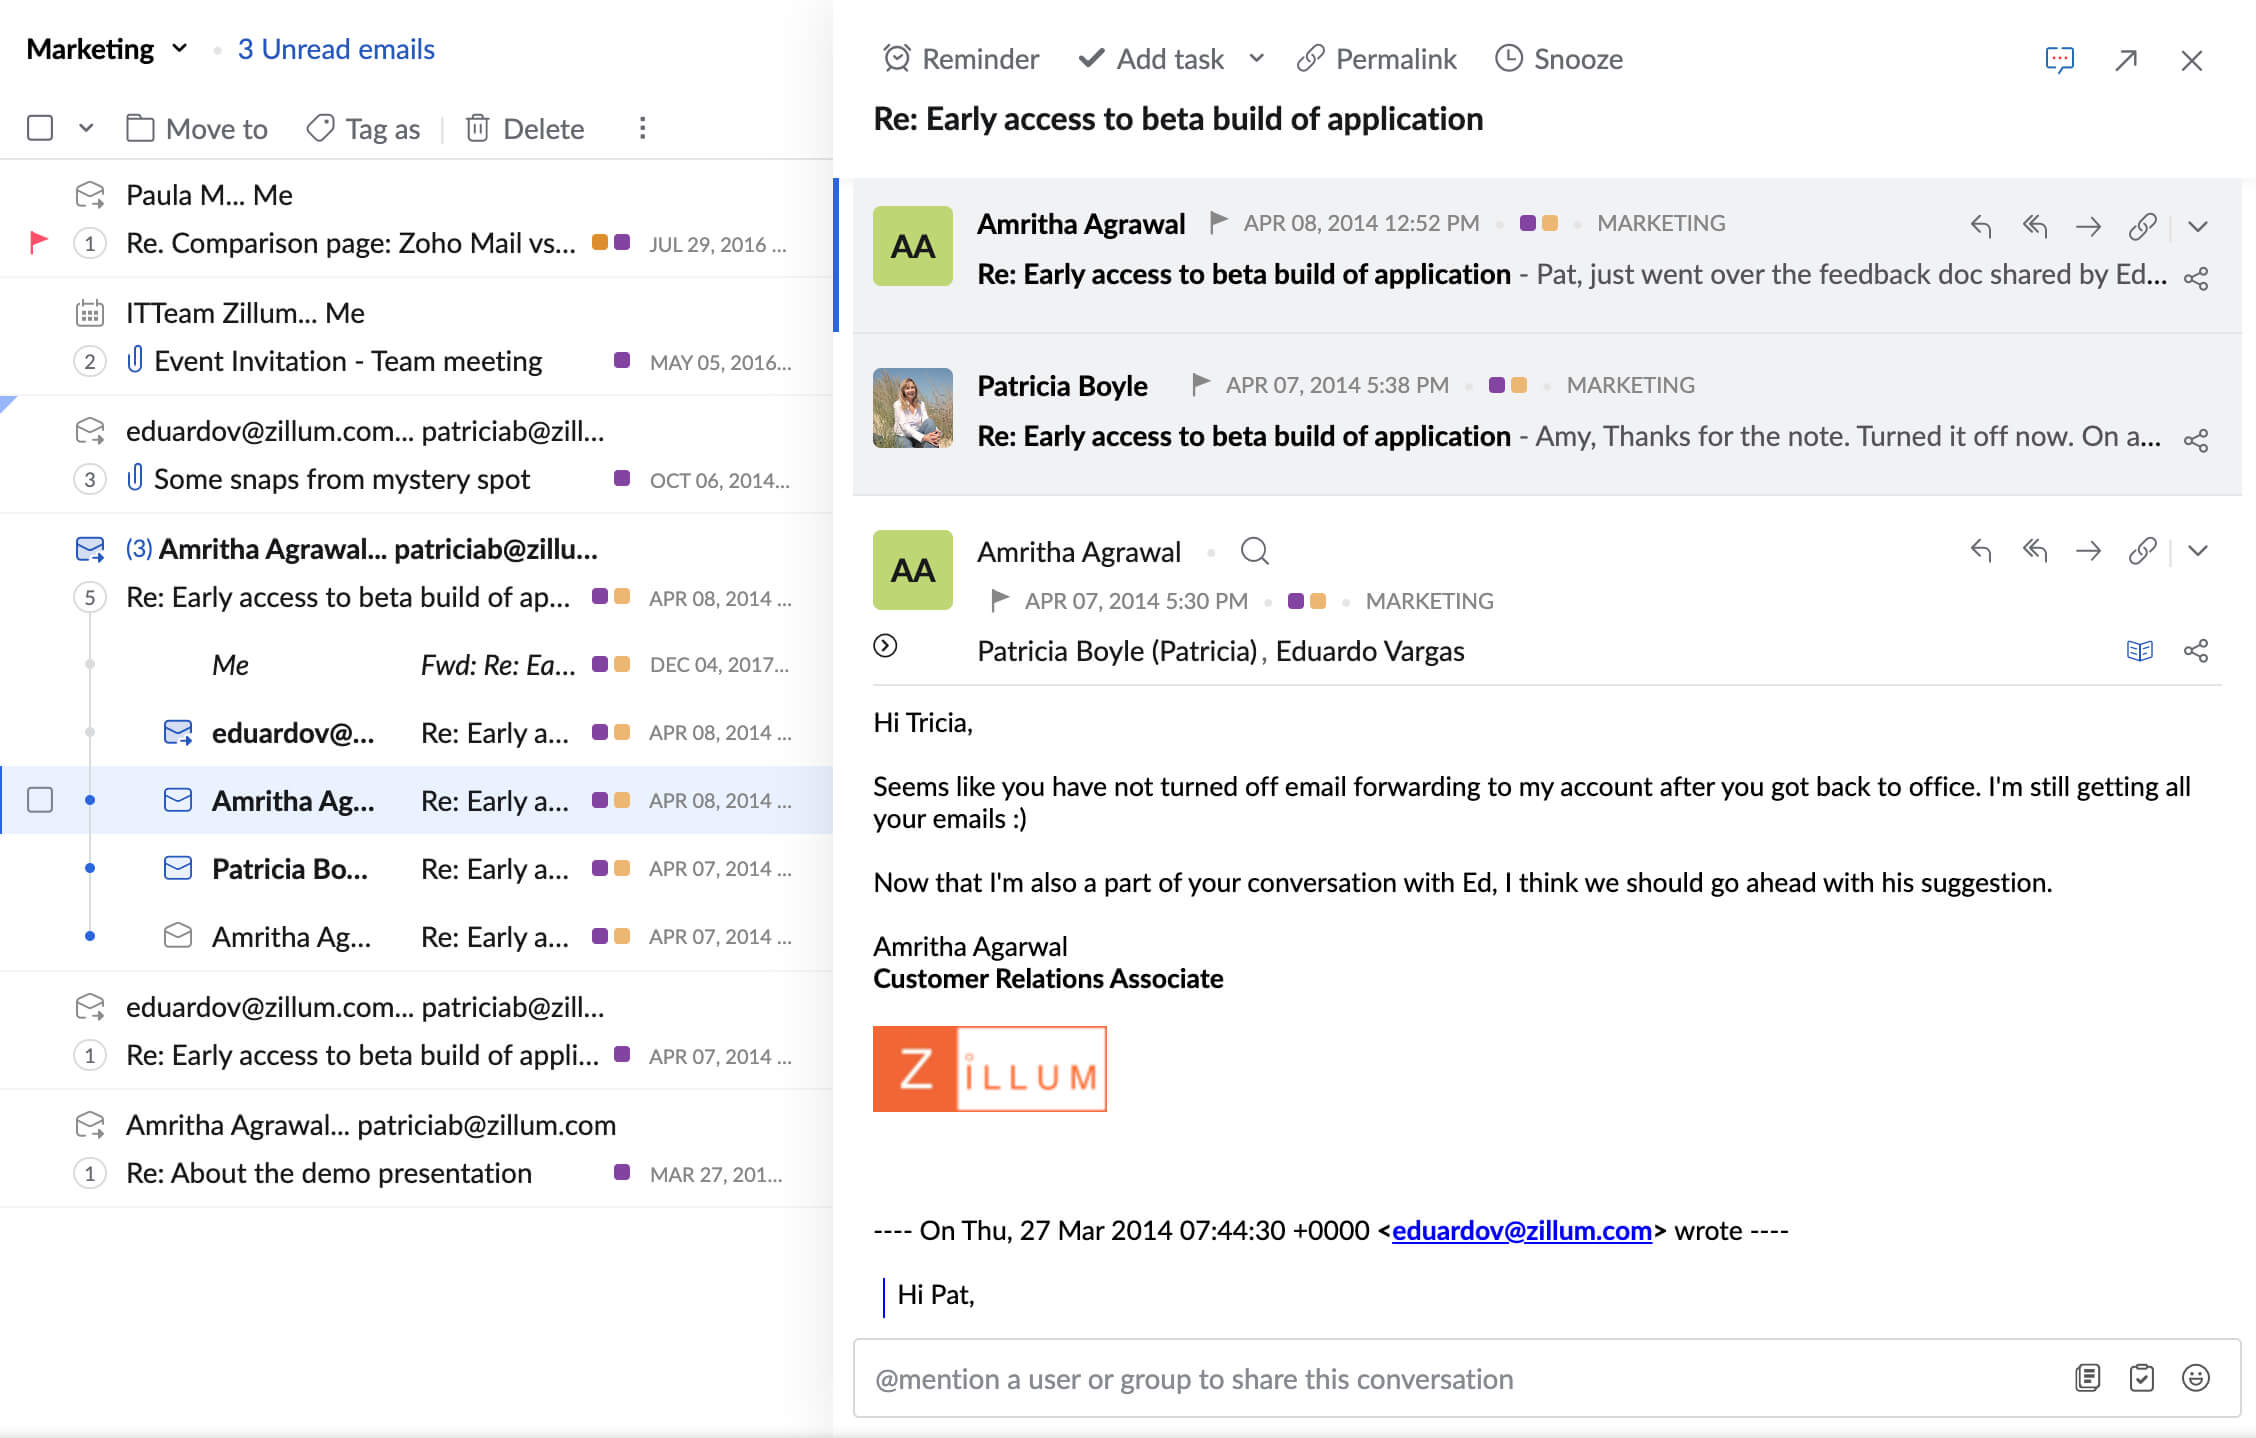Screen dimensions: 2256x1438
Task: Click the Delete button in toolbar
Action: pos(525,128)
